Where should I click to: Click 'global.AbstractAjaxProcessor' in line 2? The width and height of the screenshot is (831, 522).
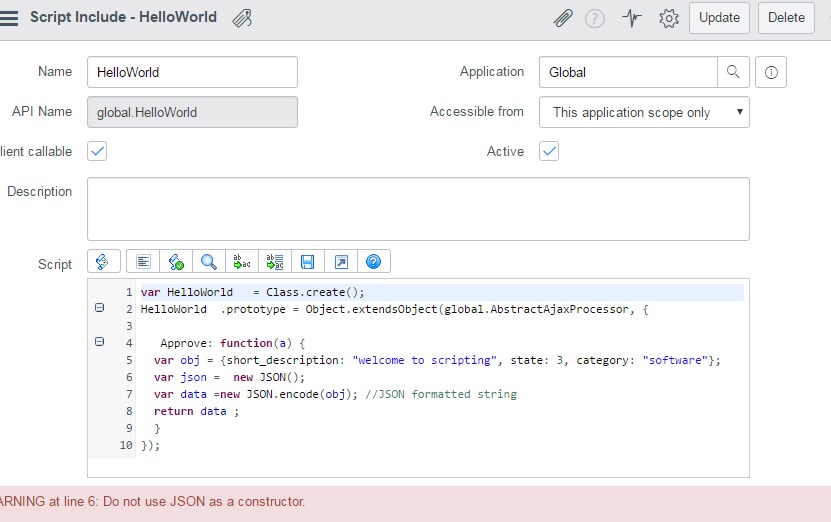point(536,309)
